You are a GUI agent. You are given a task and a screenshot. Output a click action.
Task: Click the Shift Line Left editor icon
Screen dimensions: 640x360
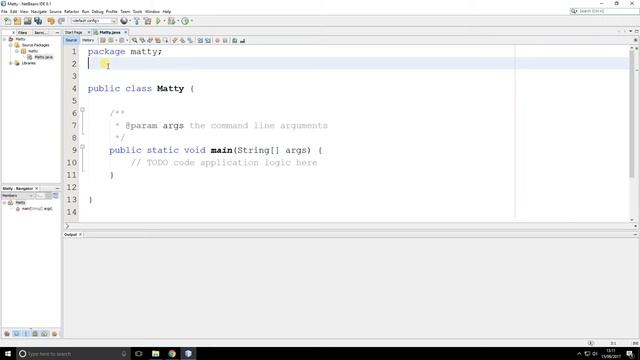tap(200, 40)
